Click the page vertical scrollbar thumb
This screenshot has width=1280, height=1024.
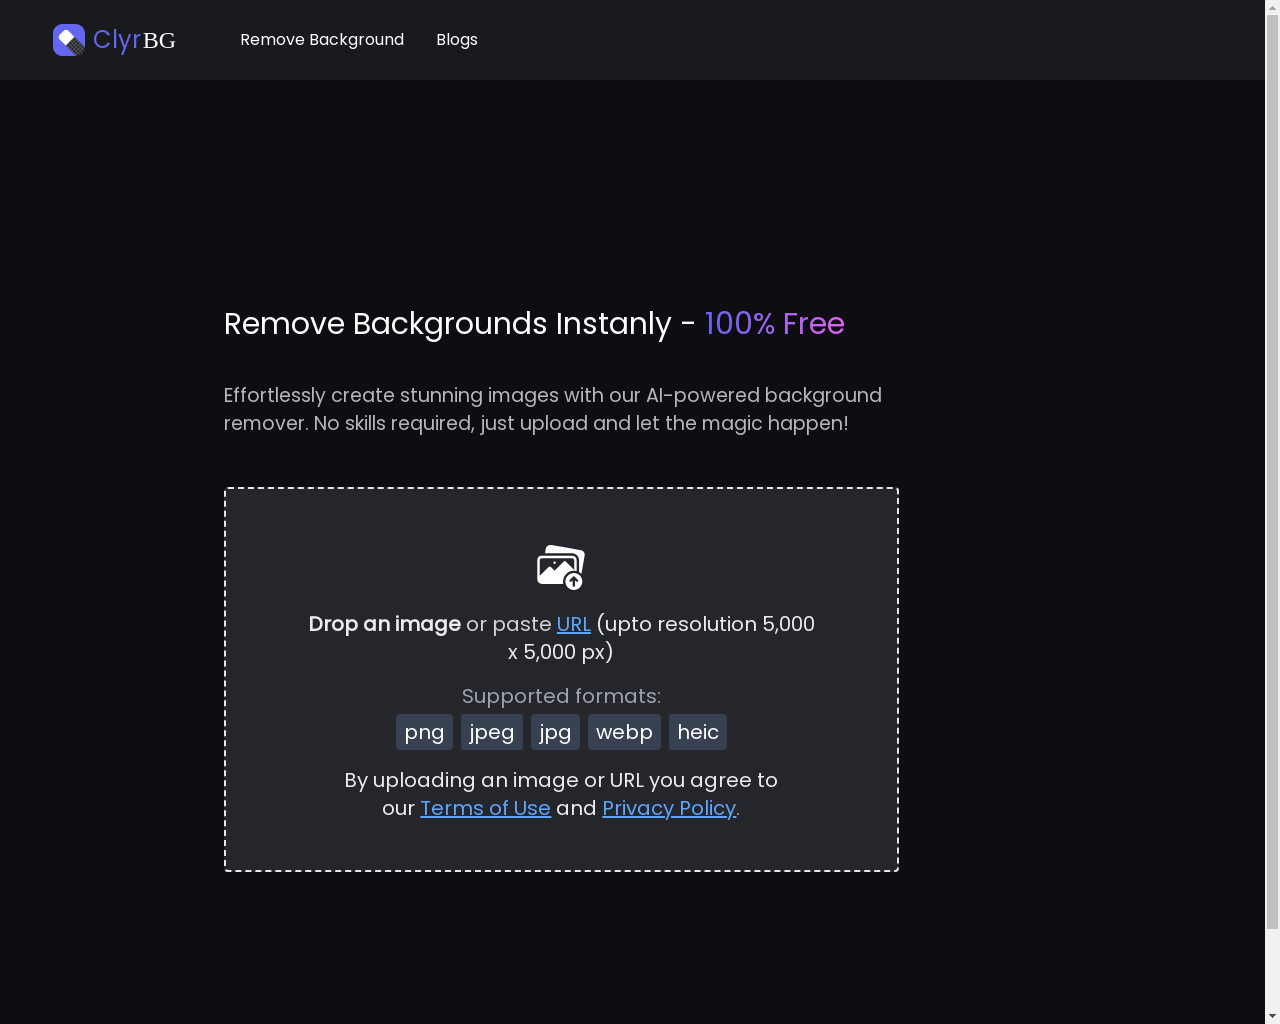click(x=1272, y=470)
